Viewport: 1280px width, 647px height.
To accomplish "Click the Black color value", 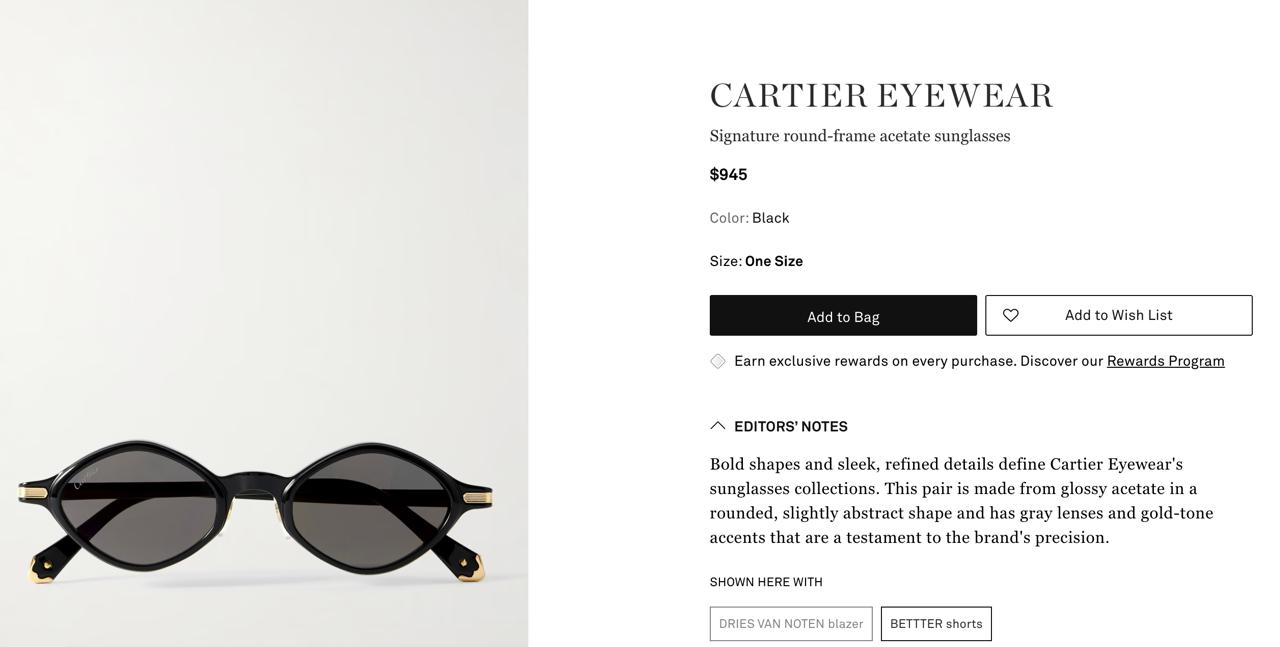I will 771,218.
